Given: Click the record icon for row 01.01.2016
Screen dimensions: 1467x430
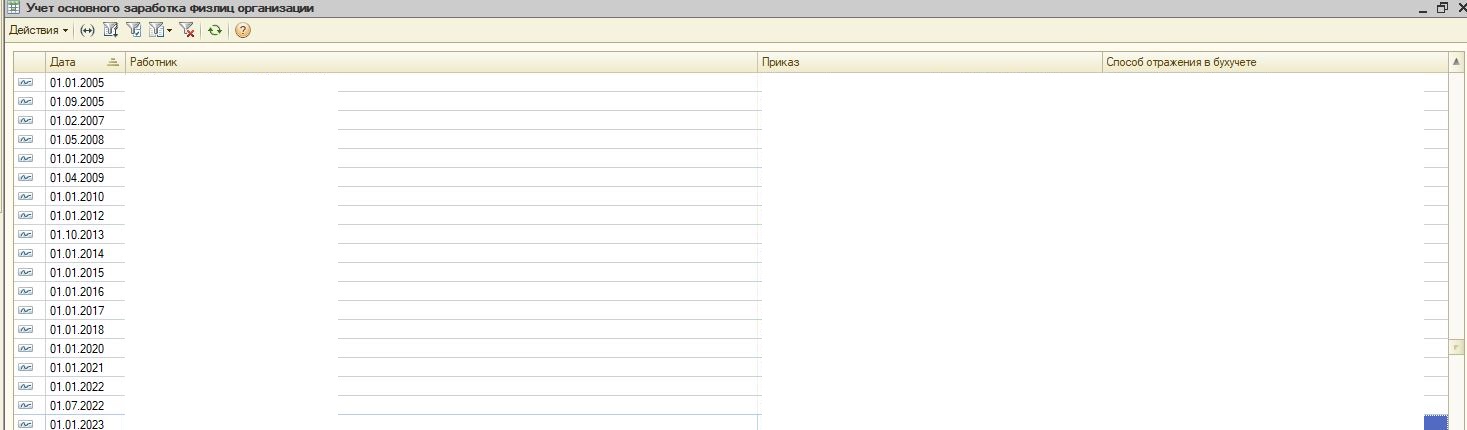Looking at the screenshot, I should (x=26, y=292).
